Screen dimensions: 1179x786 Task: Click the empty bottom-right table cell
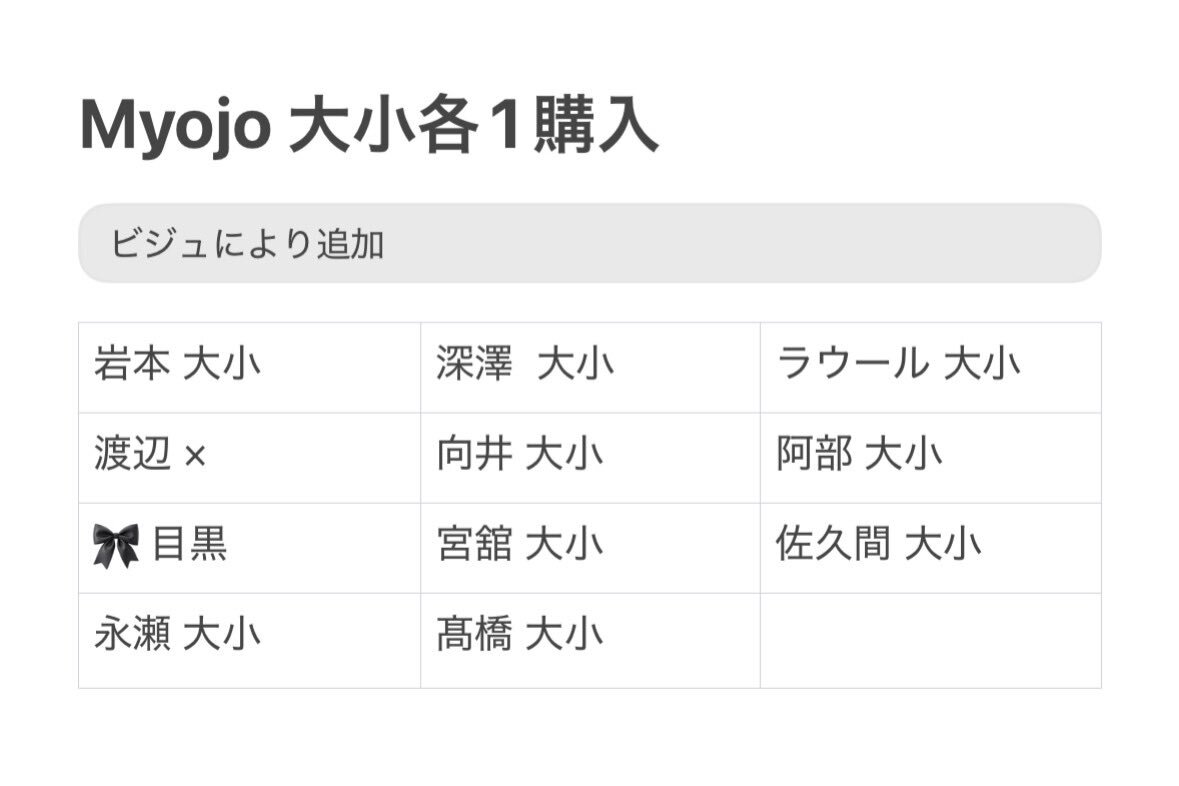tap(931, 641)
